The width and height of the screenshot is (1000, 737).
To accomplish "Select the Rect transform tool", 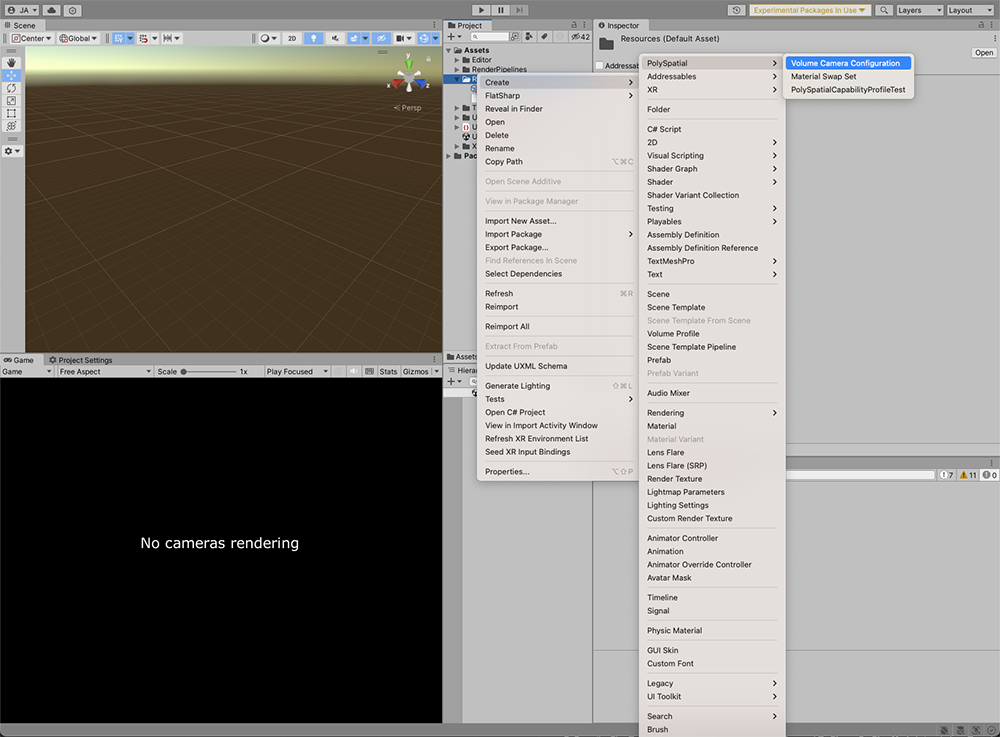I will pyautogui.click(x=11, y=114).
